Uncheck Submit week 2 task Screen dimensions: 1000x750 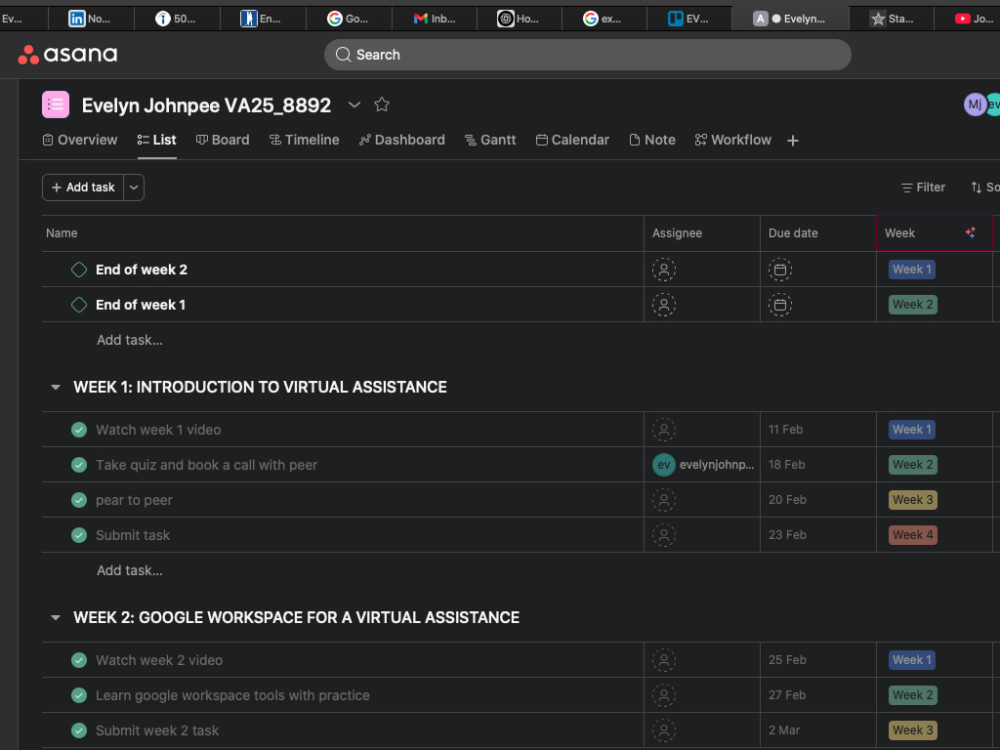pyautogui.click(x=79, y=730)
